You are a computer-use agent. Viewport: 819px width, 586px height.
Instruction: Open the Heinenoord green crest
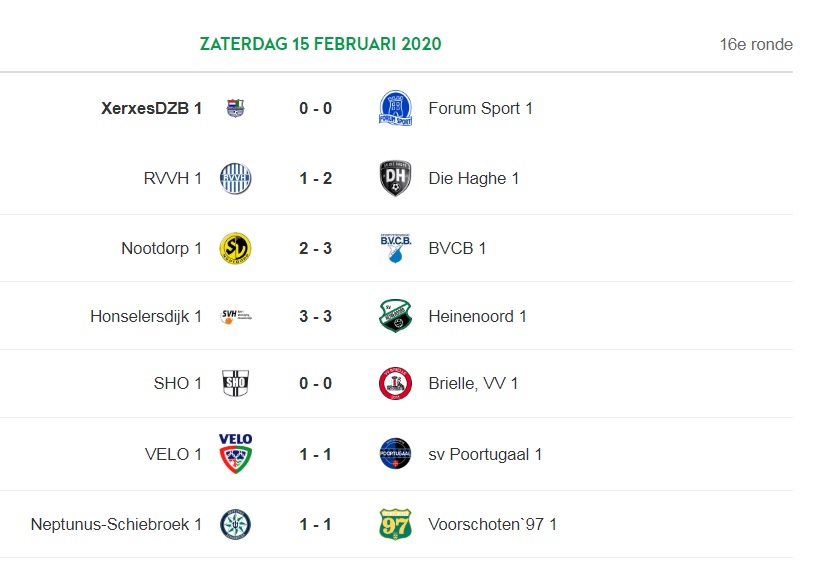click(395, 316)
